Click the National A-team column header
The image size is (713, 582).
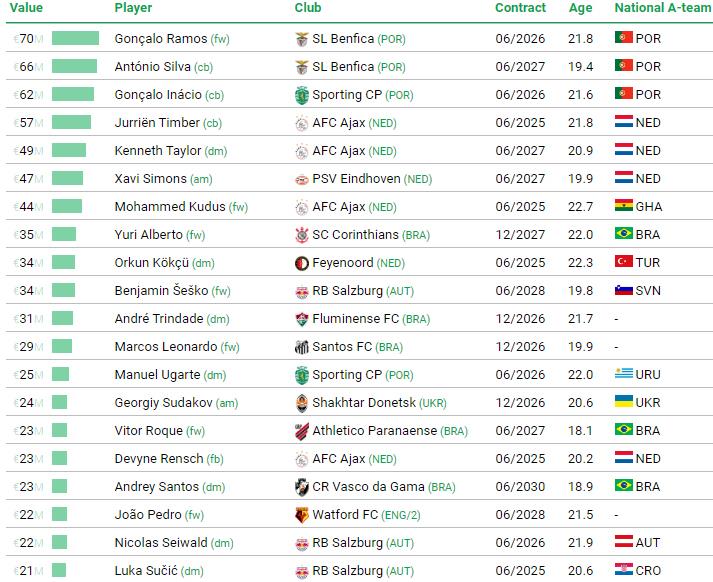click(x=660, y=8)
